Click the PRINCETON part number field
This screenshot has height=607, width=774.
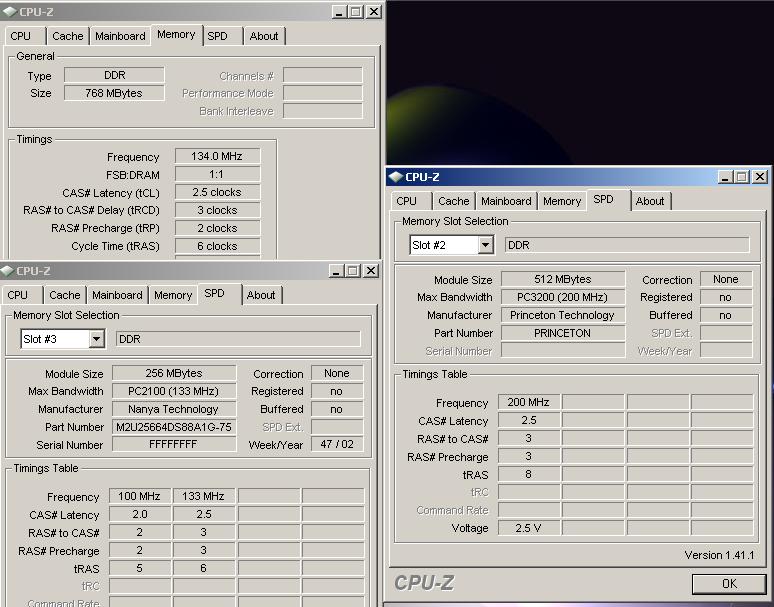point(563,333)
